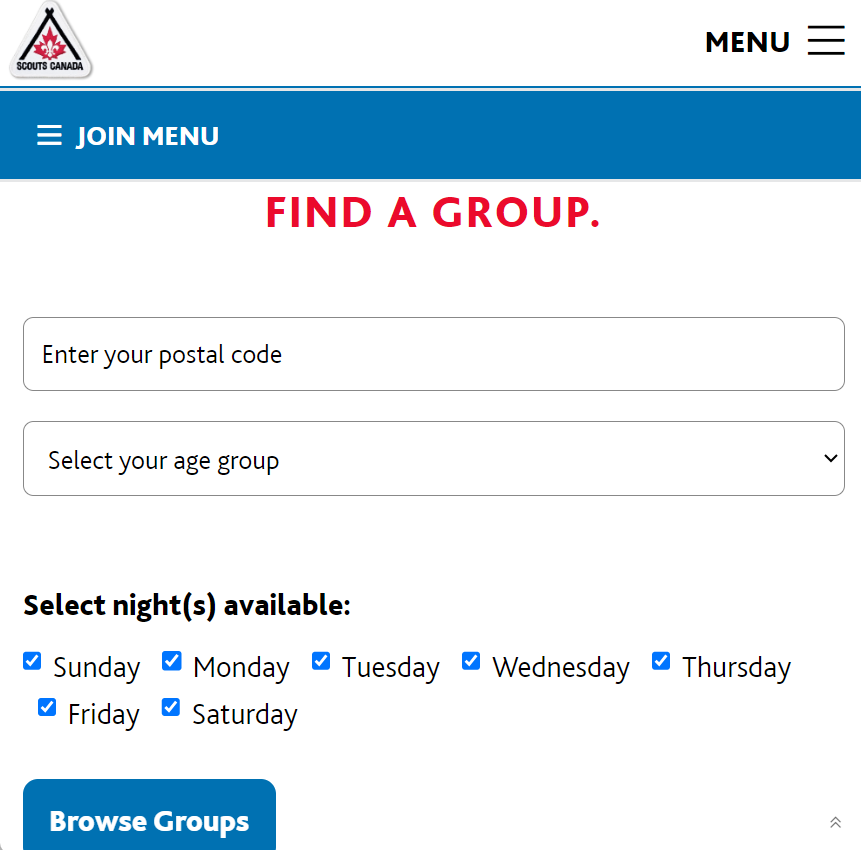Screen dimensions: 861x850
Task: Uncheck the Sunday checkbox
Action: click(x=32, y=661)
